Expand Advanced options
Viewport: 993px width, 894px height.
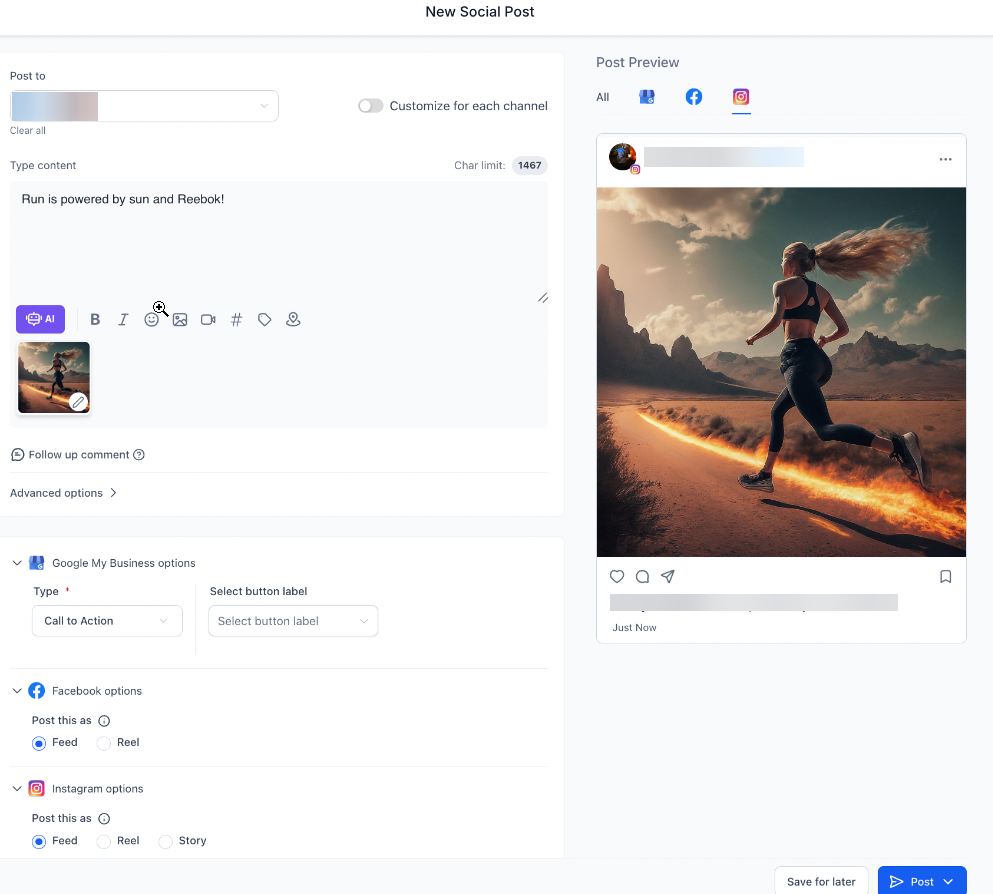pyautogui.click(x=64, y=493)
